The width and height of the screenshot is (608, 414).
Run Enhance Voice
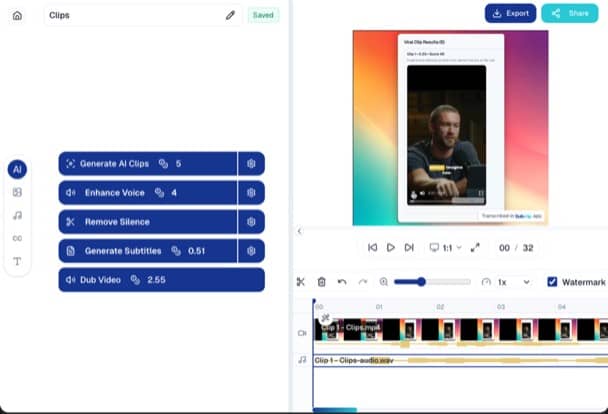tap(148, 193)
